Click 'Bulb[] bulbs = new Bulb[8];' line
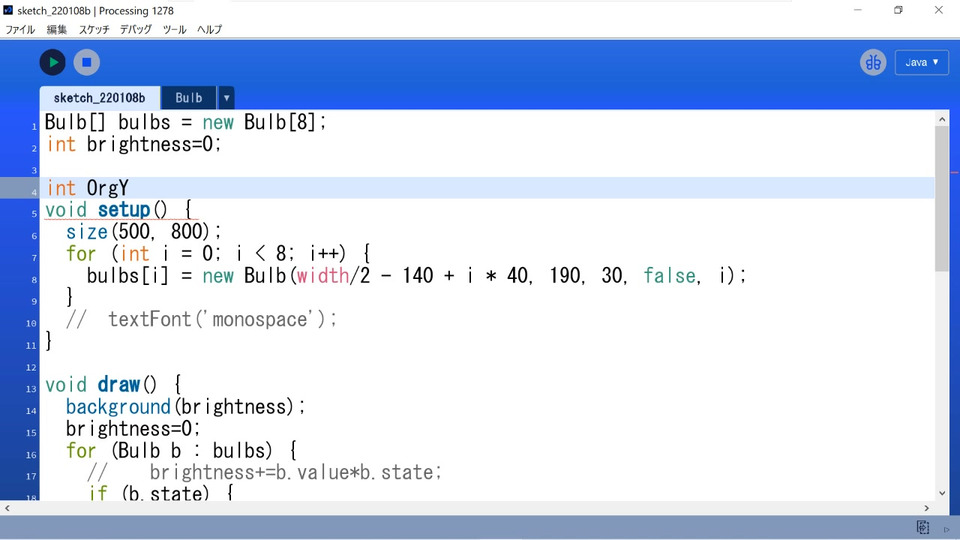The height and width of the screenshot is (540, 960). click(186, 122)
